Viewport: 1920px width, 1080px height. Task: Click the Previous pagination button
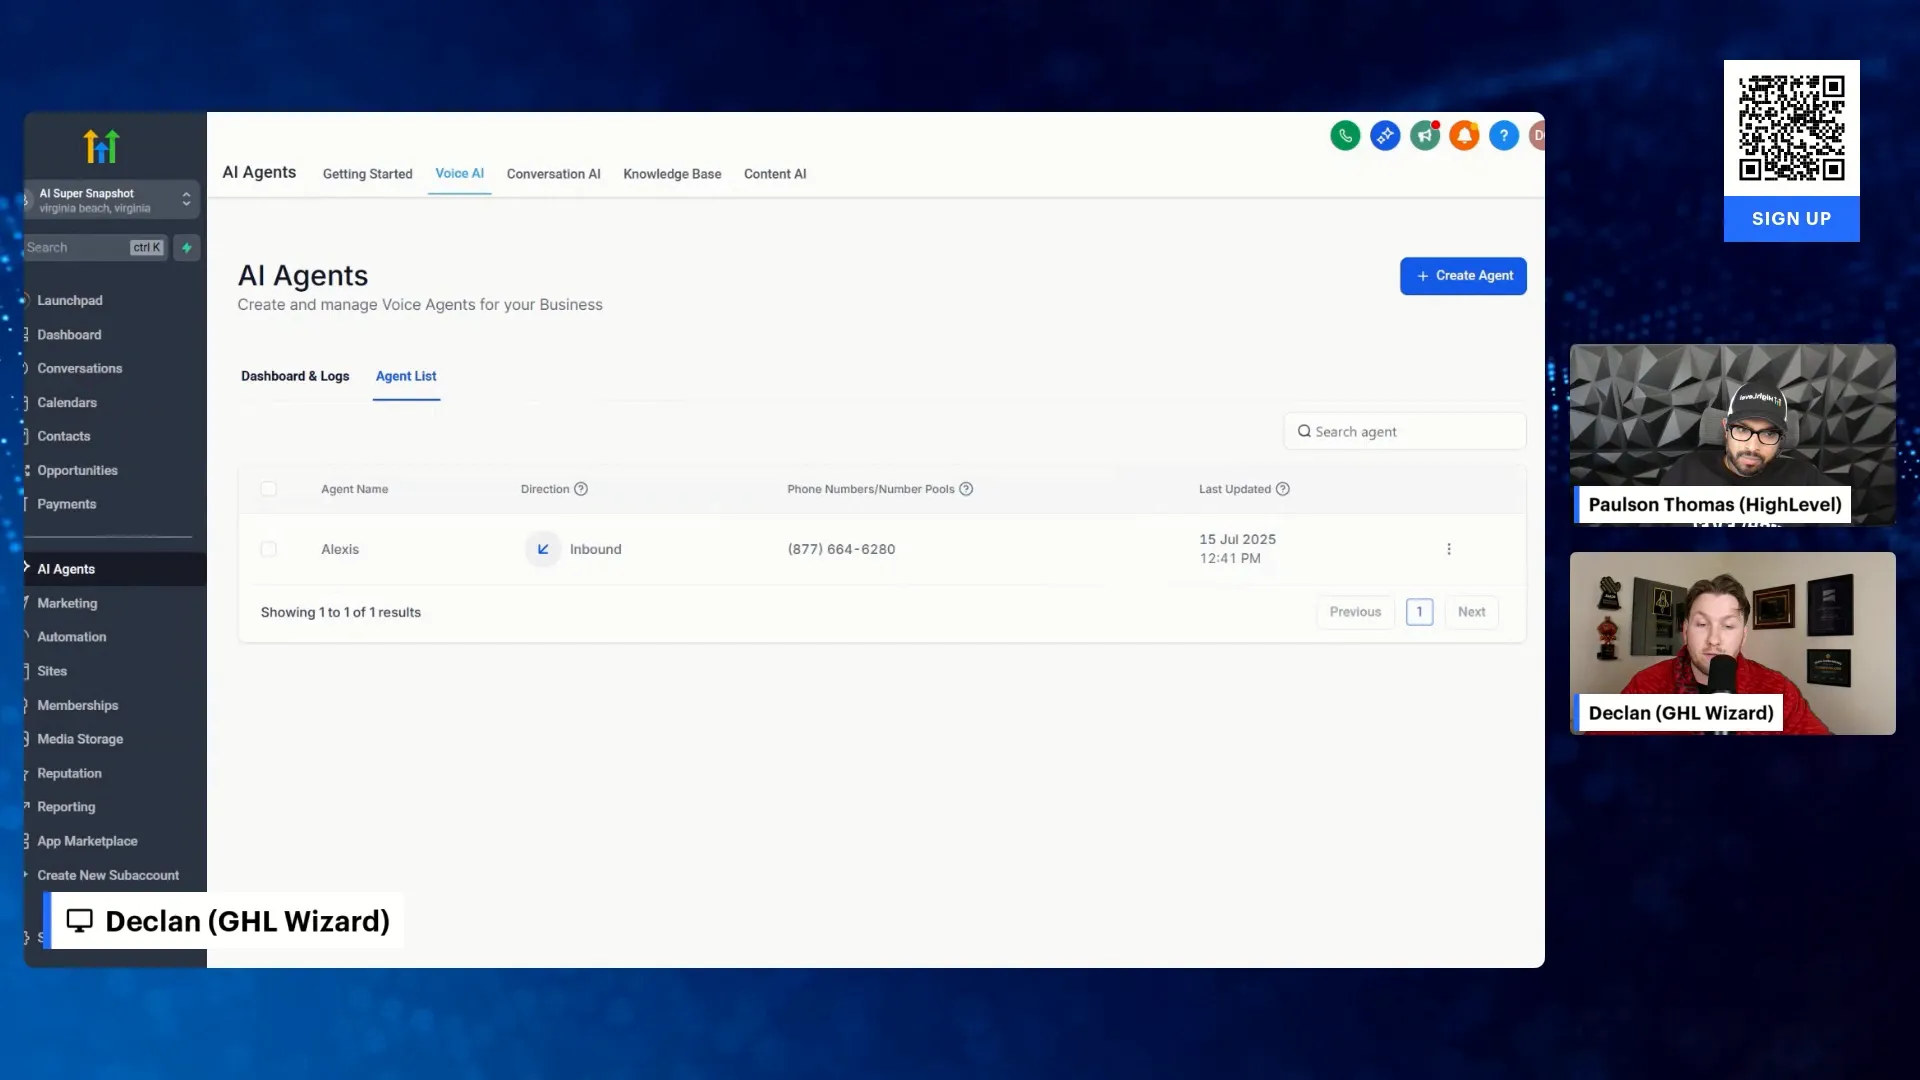click(1355, 612)
